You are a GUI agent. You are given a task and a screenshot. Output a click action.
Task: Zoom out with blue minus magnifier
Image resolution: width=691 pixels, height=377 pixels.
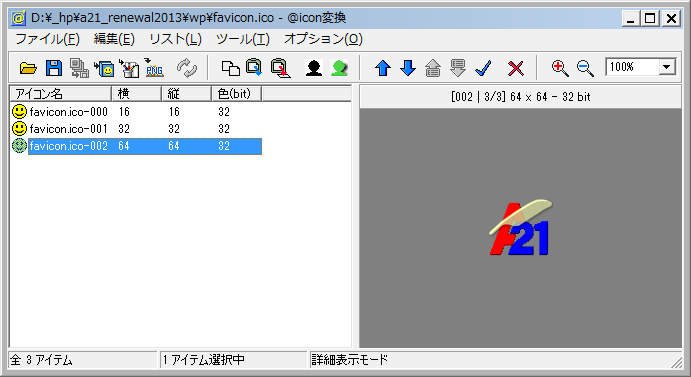pyautogui.click(x=585, y=68)
